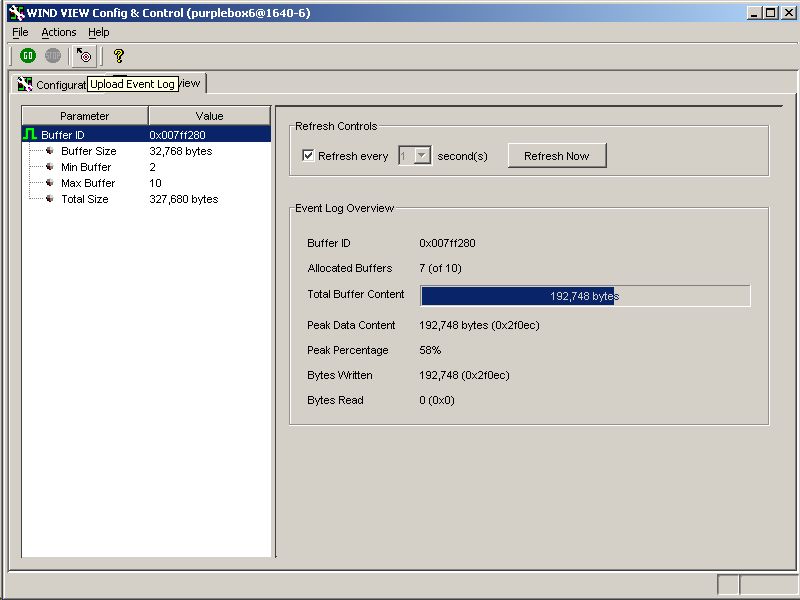Click the bullet icon next to Total Size
The height and width of the screenshot is (600, 800).
tap(49, 198)
